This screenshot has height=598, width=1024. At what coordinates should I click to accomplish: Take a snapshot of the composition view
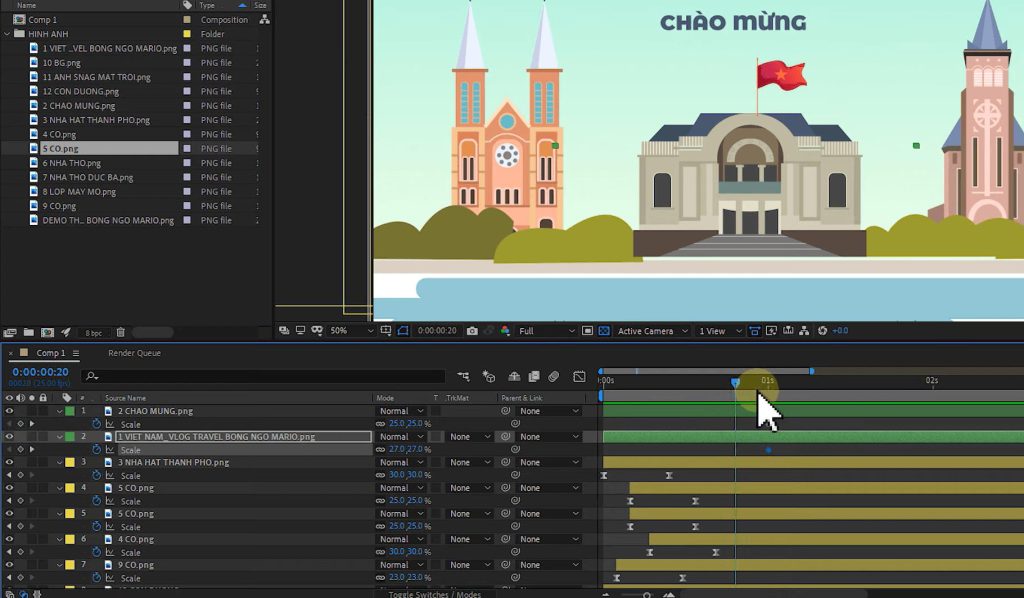click(472, 330)
